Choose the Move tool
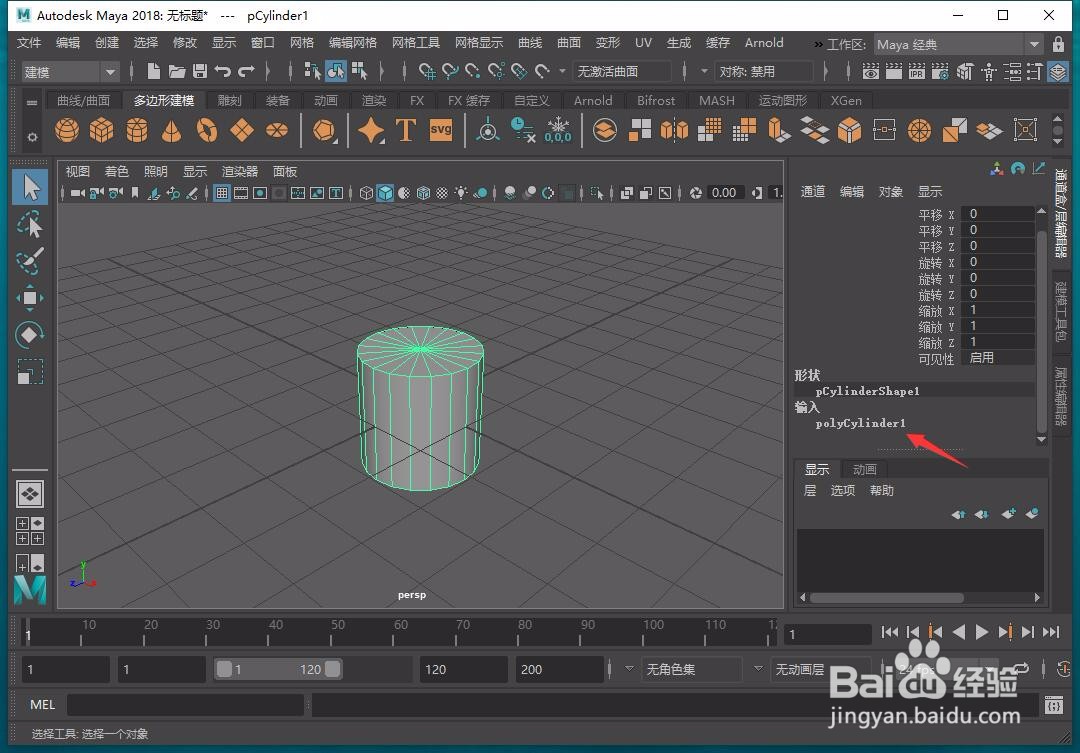The height and width of the screenshot is (753, 1080). 30,298
